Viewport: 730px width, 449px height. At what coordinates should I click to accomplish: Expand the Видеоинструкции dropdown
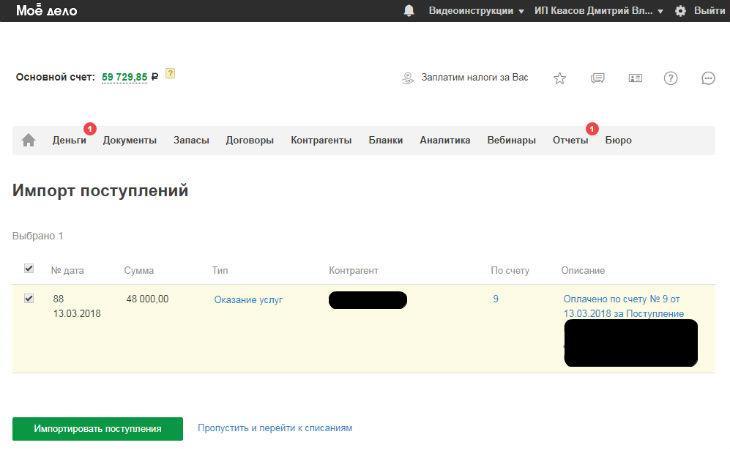point(476,11)
